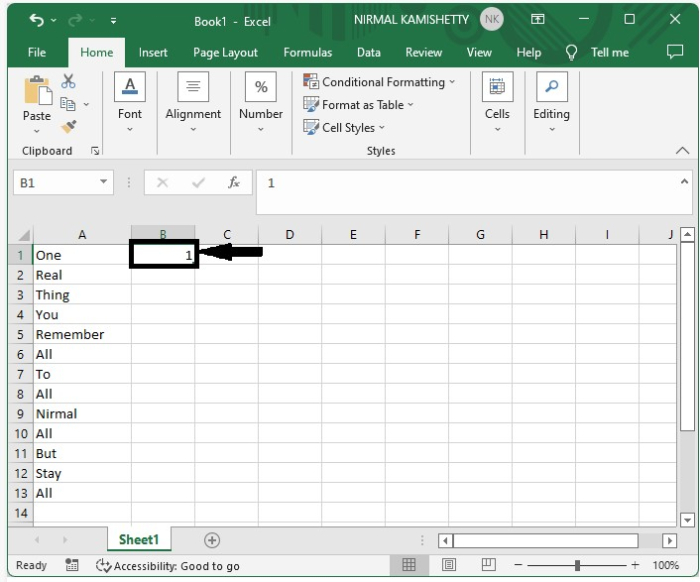
Task: Switch to Page Break Preview icon
Action: click(x=488, y=565)
